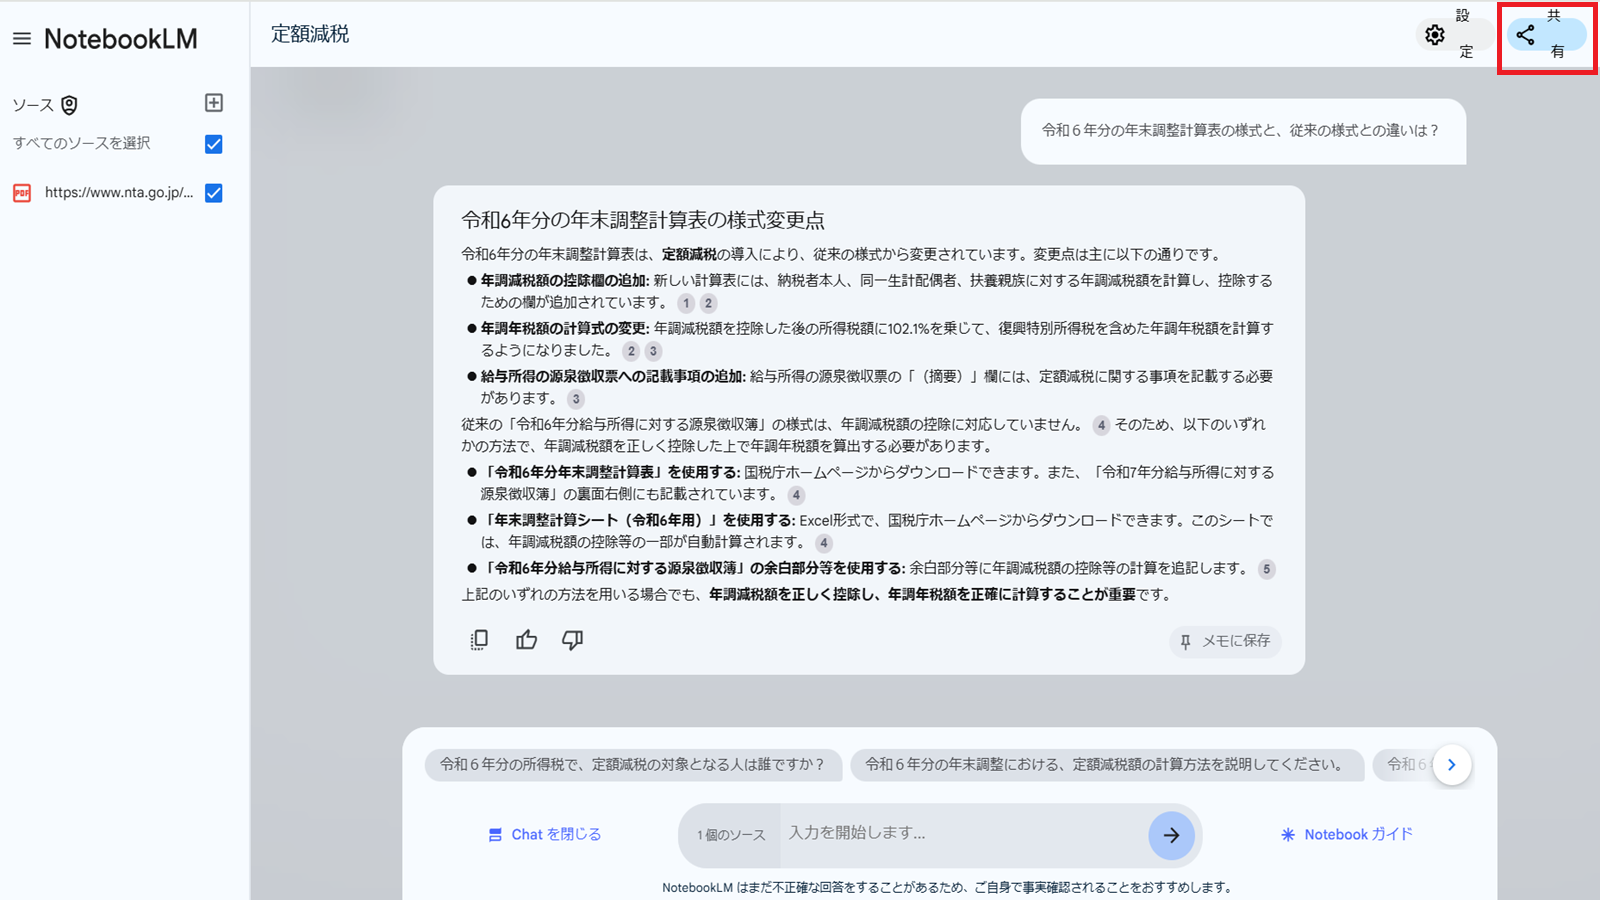Click the notebook title 定額減税
Viewport: 1600px width, 900px height.
(x=308, y=33)
